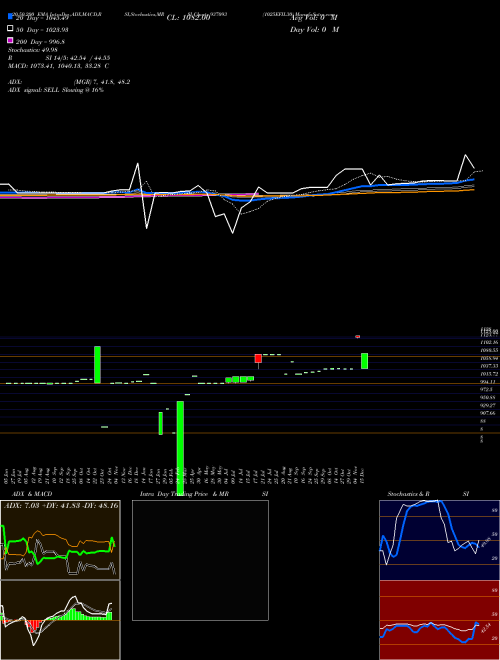Click the 'Stochastics: 49.98' reading
Viewport: 500px width, 660px height.
(x=32, y=50)
